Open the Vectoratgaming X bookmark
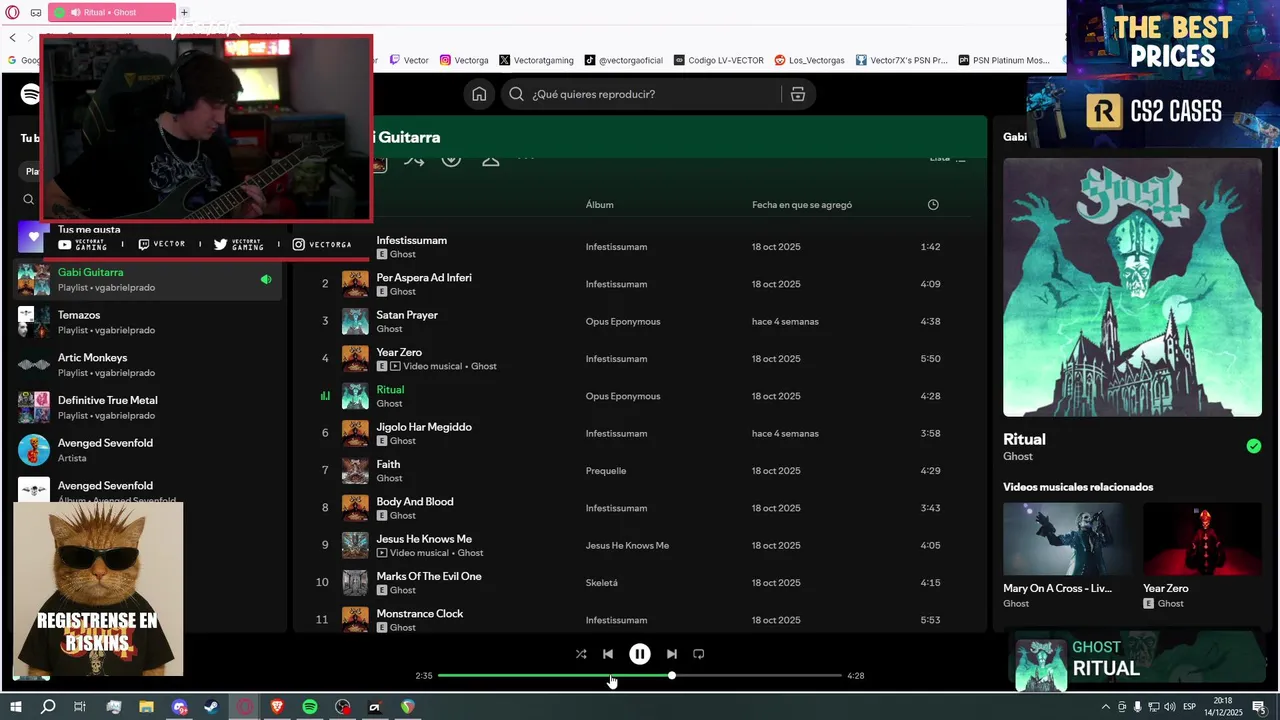 point(537,60)
